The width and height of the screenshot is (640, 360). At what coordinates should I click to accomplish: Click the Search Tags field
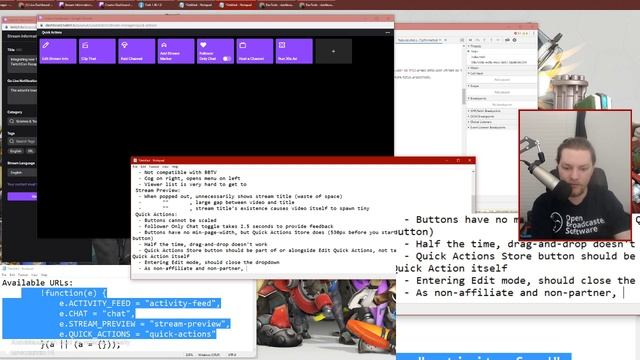[23, 141]
